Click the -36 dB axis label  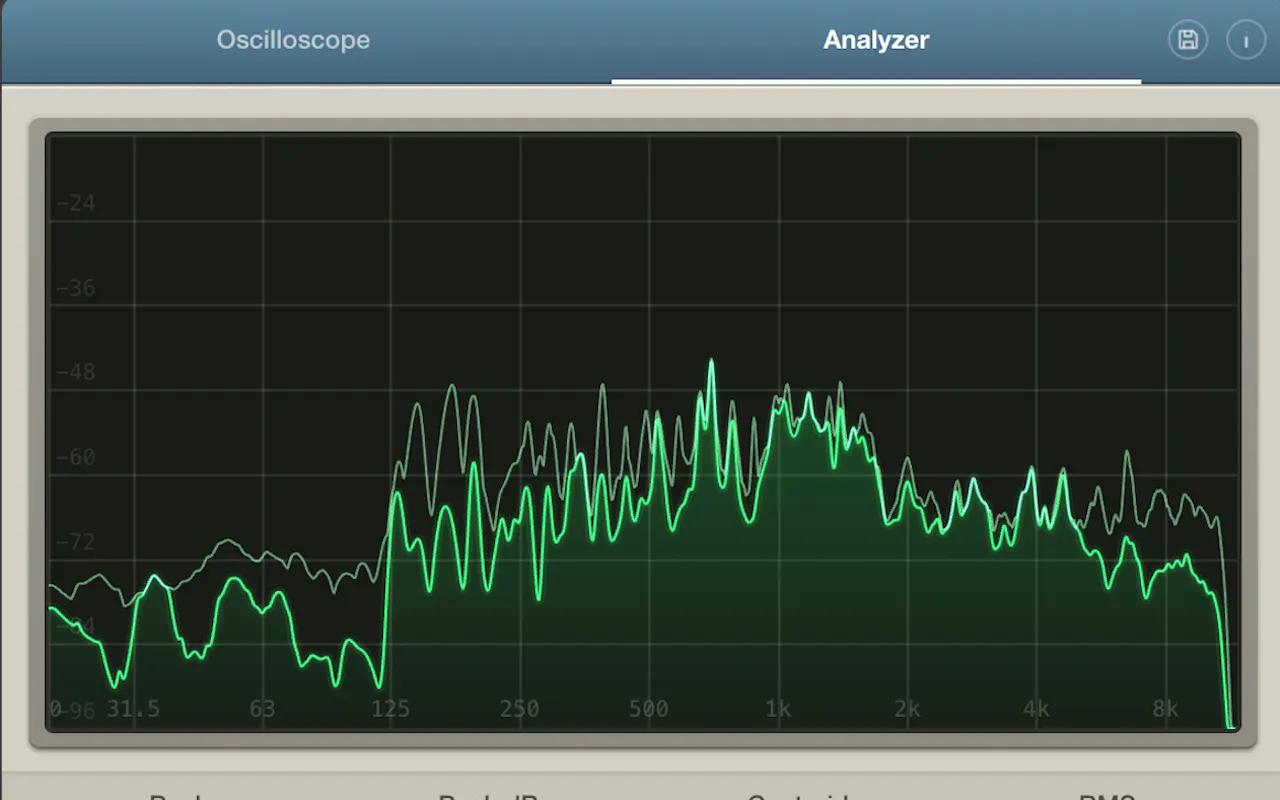76,288
